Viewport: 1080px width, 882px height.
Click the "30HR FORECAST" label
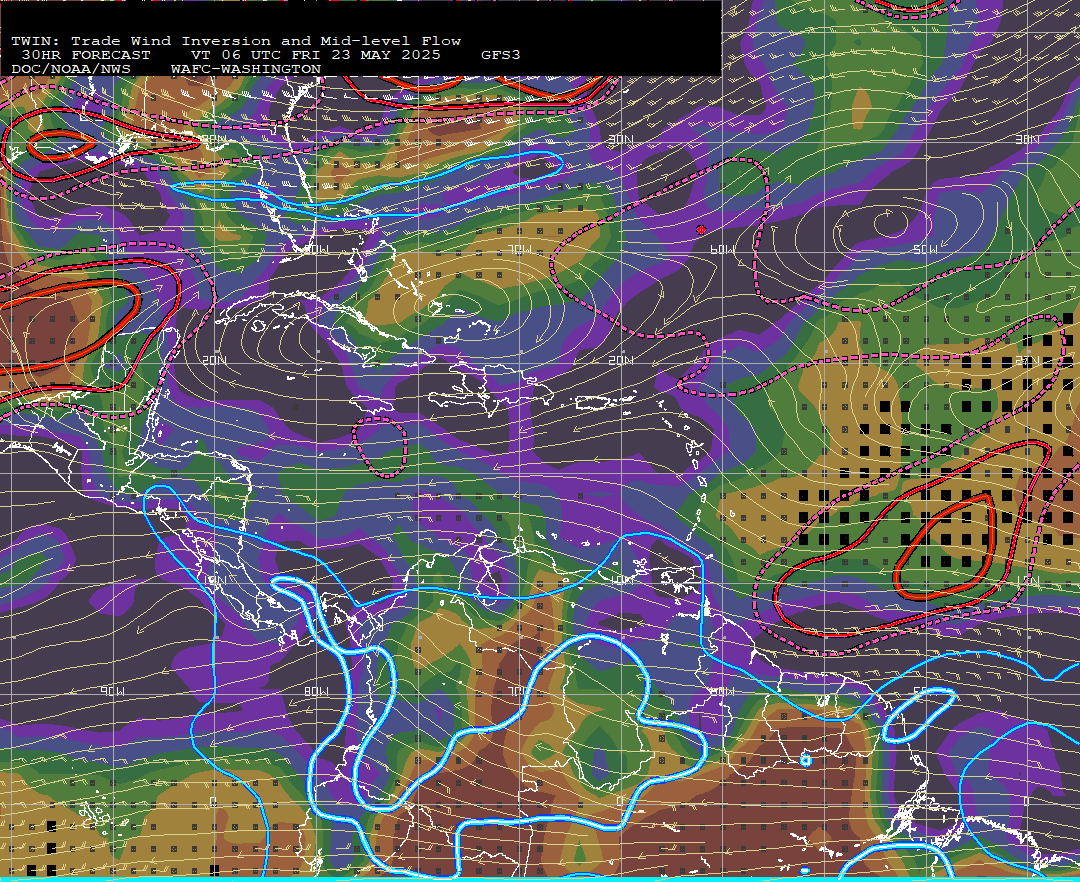[x=85, y=54]
